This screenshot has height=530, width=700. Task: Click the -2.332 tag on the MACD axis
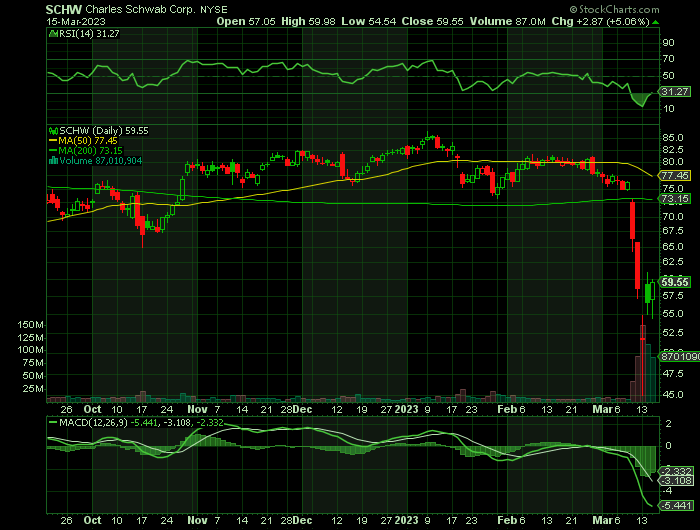(677, 472)
